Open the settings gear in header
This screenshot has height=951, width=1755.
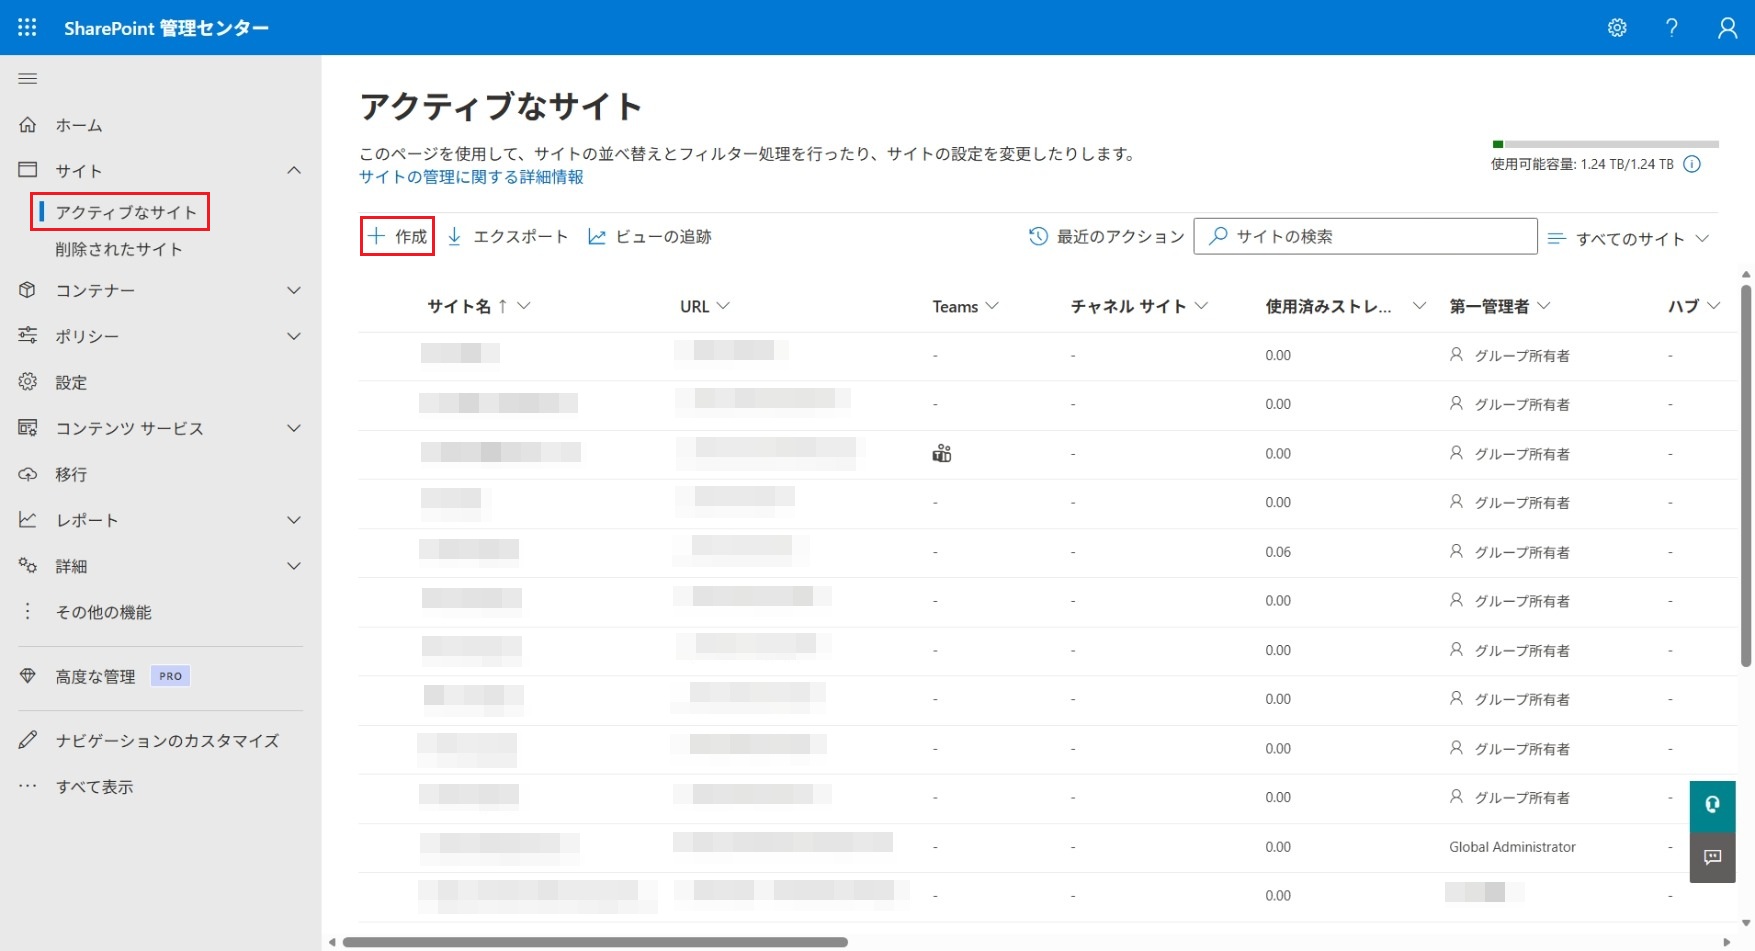pyautogui.click(x=1617, y=28)
